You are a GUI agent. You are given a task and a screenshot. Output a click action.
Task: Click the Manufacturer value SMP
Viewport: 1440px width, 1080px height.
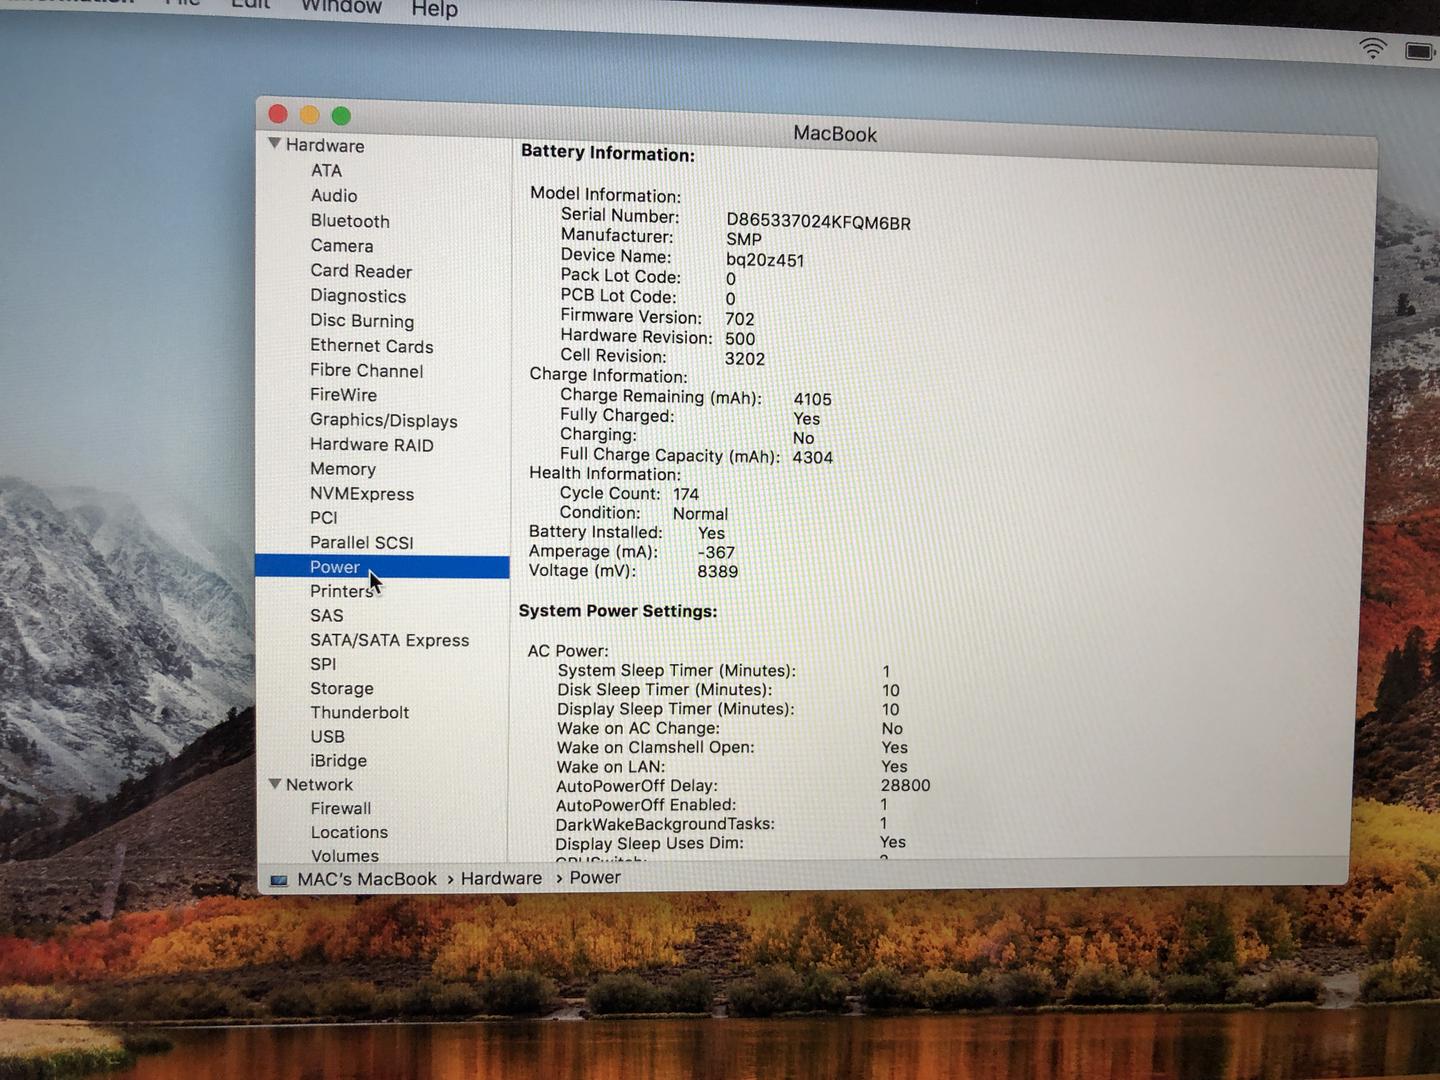pyautogui.click(x=744, y=240)
